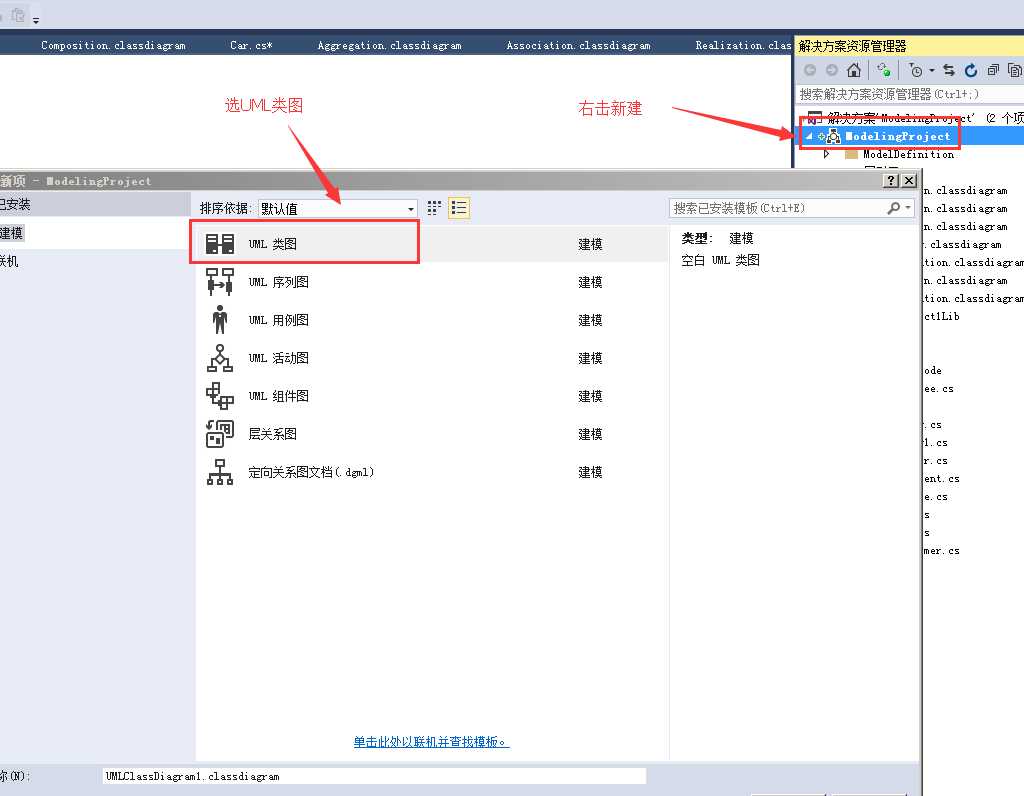Select the UML 类图 template icon

[219, 244]
